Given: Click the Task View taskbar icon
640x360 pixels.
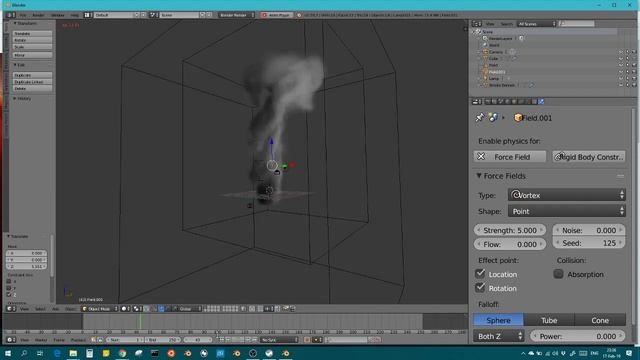Looking at the screenshot, I should [40, 353].
